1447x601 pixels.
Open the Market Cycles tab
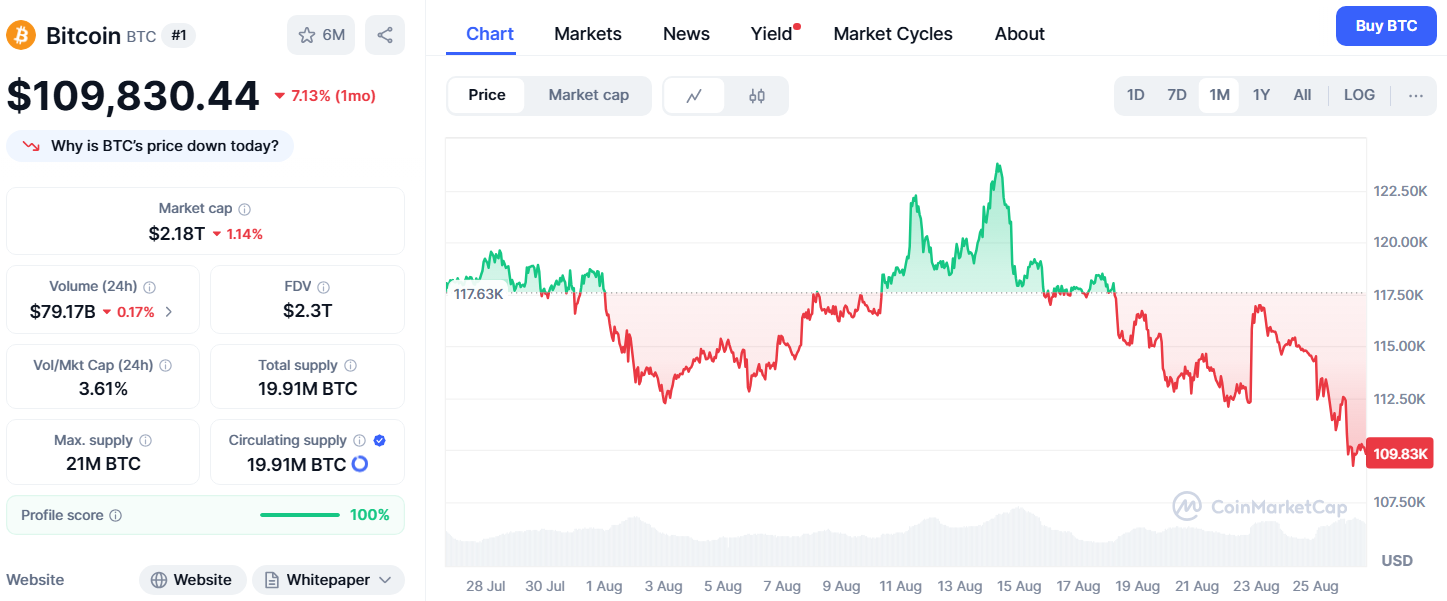point(892,33)
